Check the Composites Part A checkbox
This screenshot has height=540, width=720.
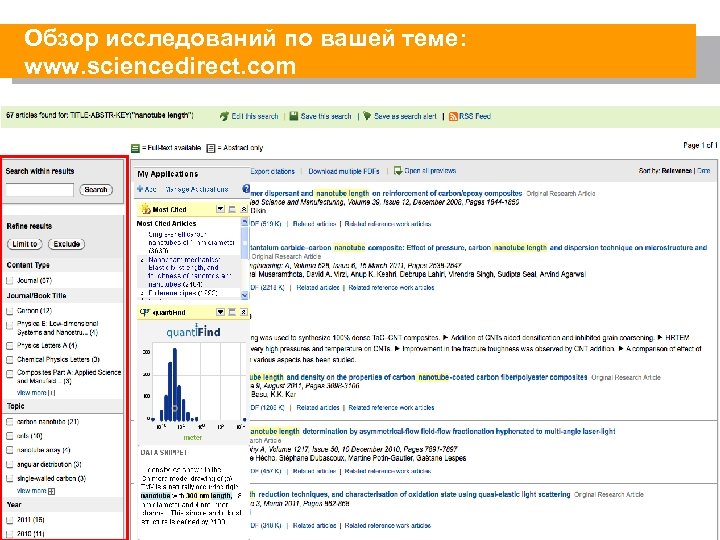tap(9, 374)
